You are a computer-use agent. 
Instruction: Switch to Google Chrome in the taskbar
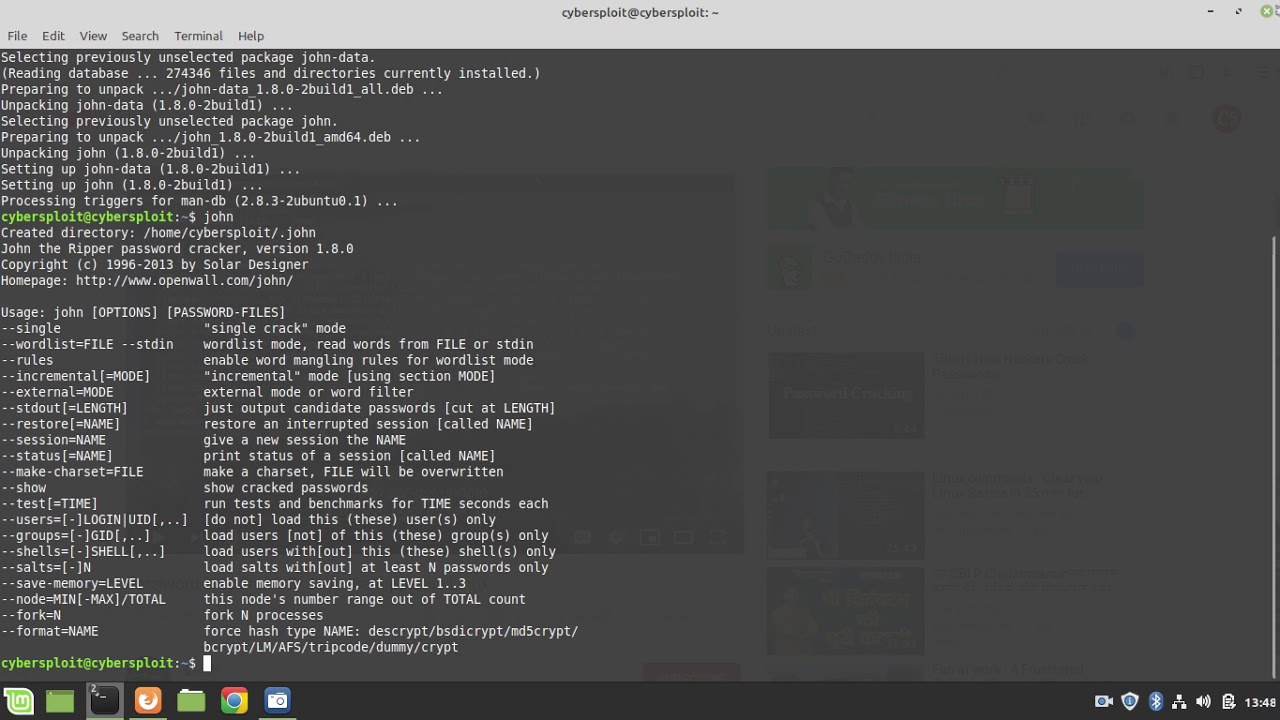pyautogui.click(x=234, y=701)
